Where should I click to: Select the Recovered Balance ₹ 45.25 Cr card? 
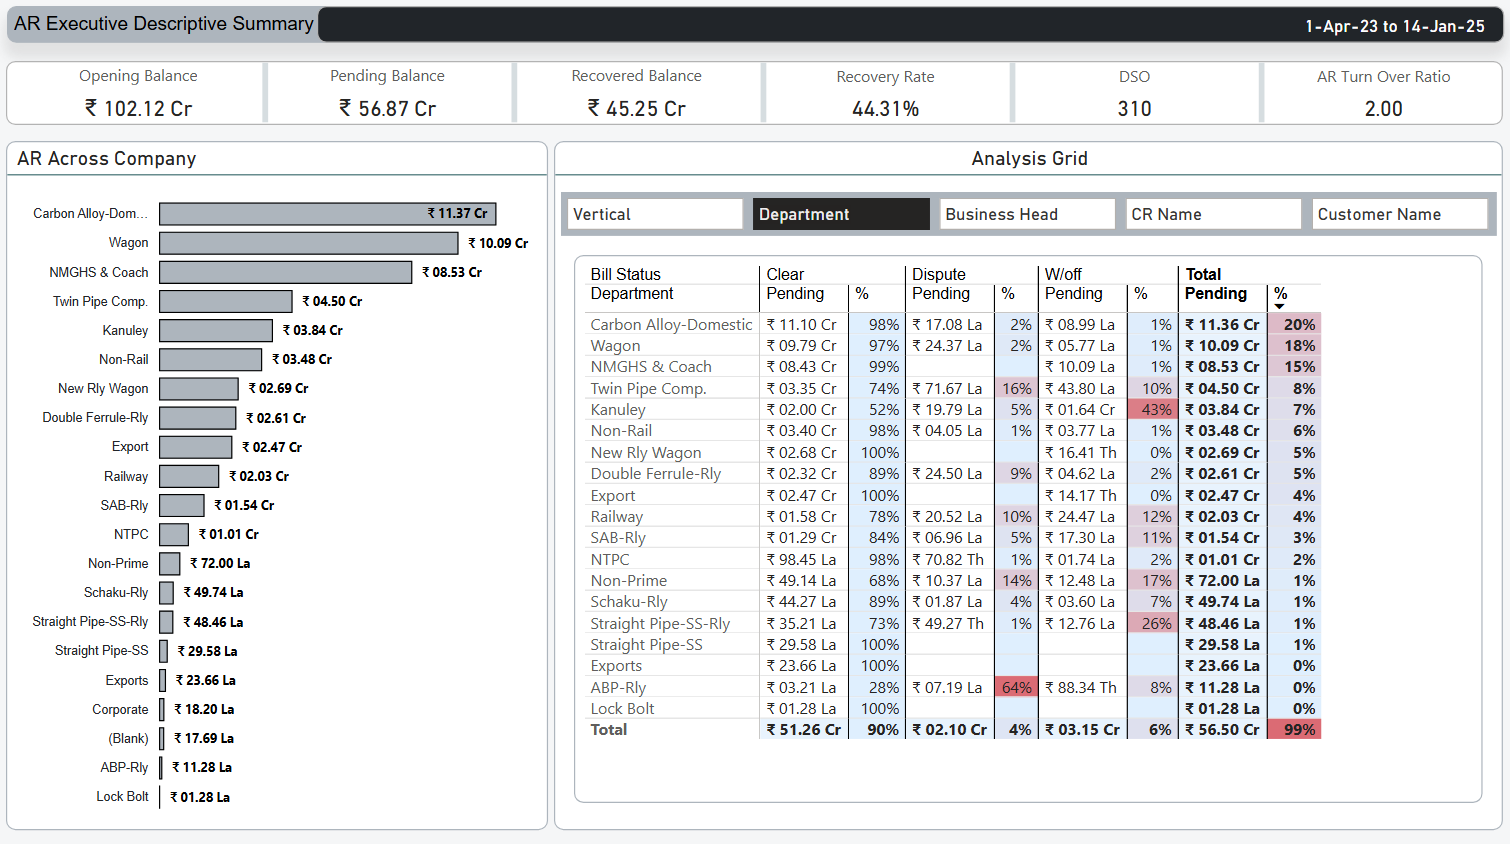coord(637,93)
